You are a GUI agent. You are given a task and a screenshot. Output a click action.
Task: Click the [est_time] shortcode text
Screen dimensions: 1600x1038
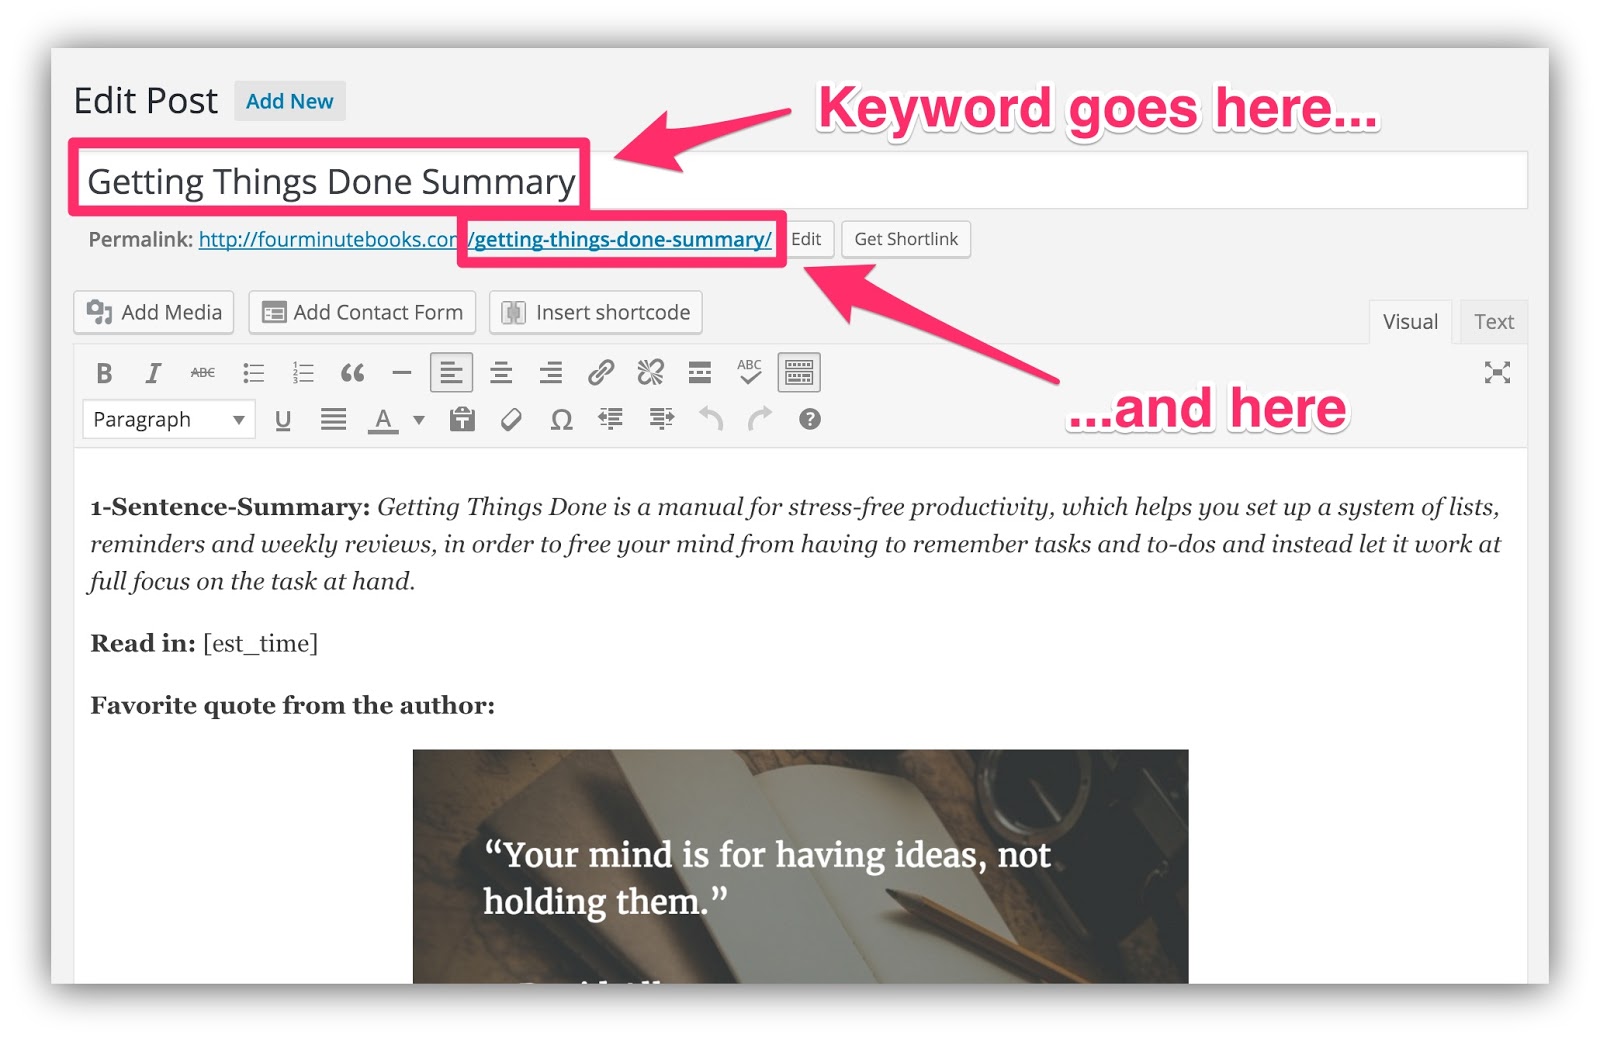click(x=260, y=643)
